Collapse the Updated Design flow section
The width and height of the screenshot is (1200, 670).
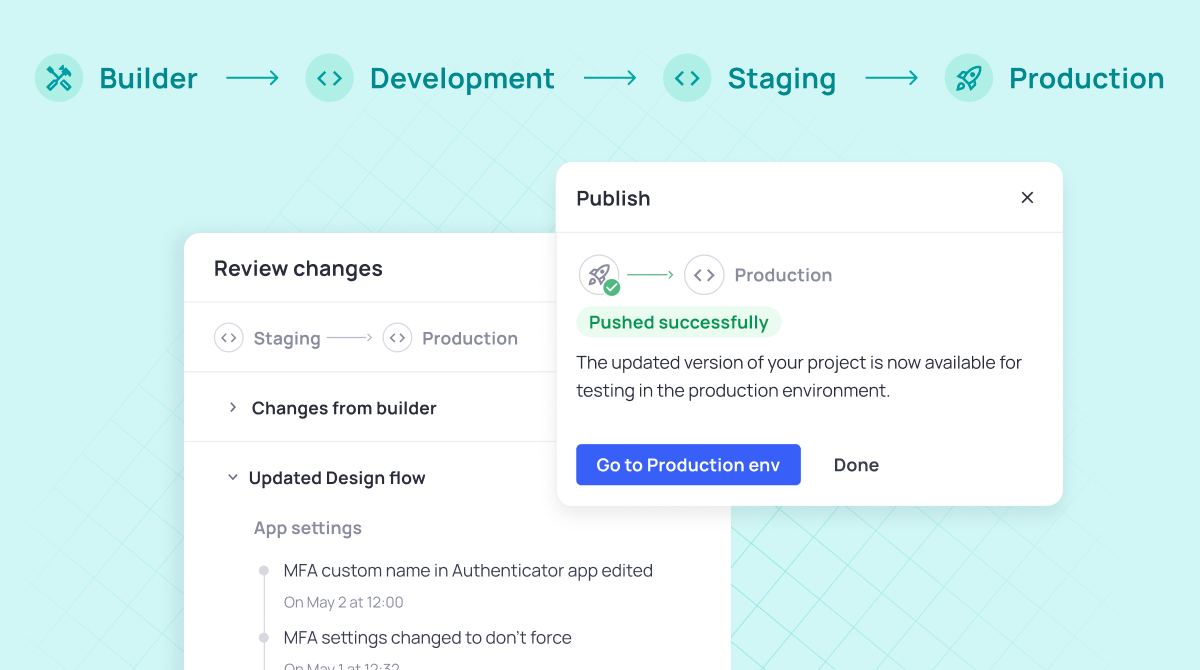pyautogui.click(x=232, y=478)
